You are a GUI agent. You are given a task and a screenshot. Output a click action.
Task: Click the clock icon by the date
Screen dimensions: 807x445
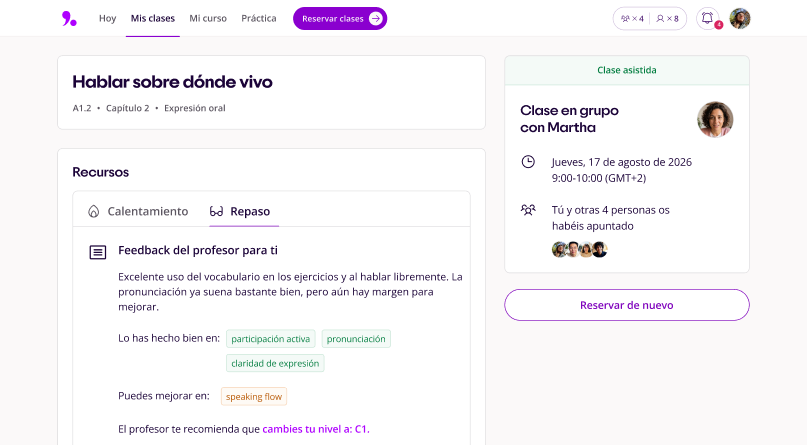pyautogui.click(x=528, y=162)
